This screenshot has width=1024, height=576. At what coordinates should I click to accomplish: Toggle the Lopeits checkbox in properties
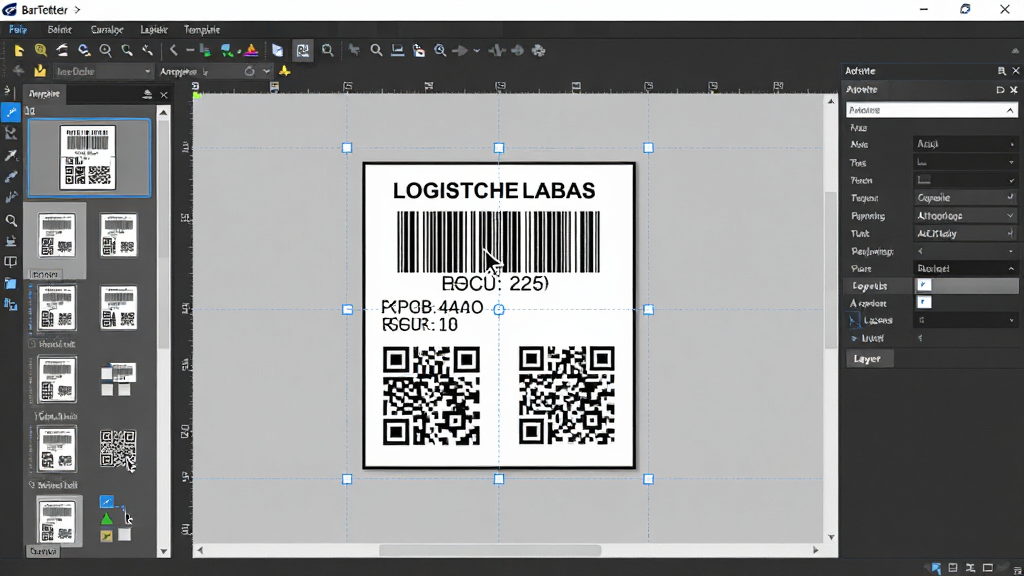[924, 285]
